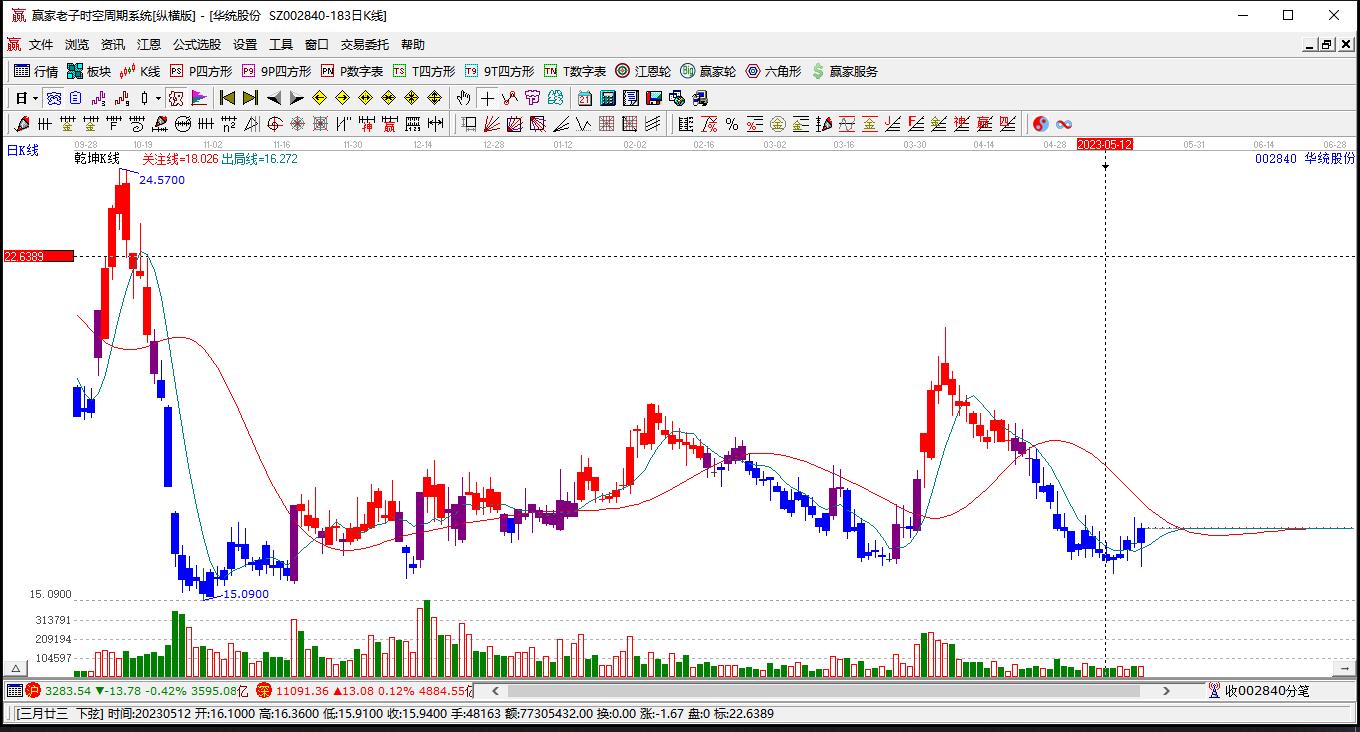The width and height of the screenshot is (1360, 732).
Task: Click Shenzhen index 11091.36 in status bar
Action: pos(302,690)
